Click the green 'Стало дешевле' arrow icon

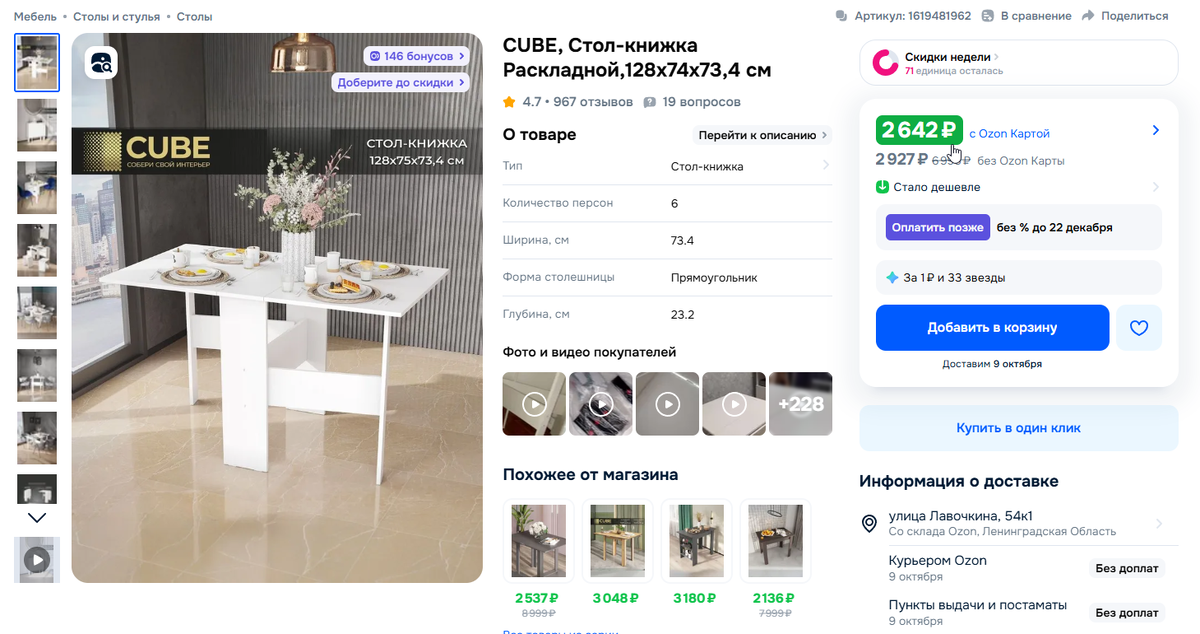[883, 187]
